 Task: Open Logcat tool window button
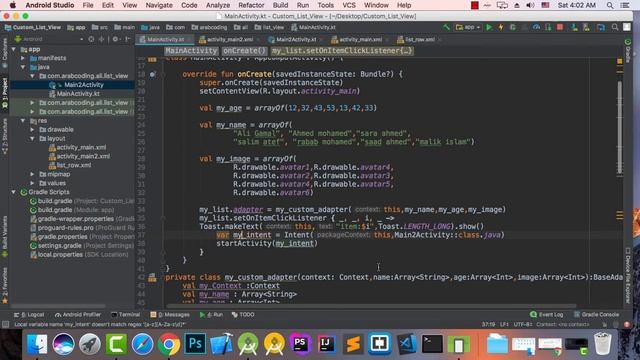[x=29, y=315]
